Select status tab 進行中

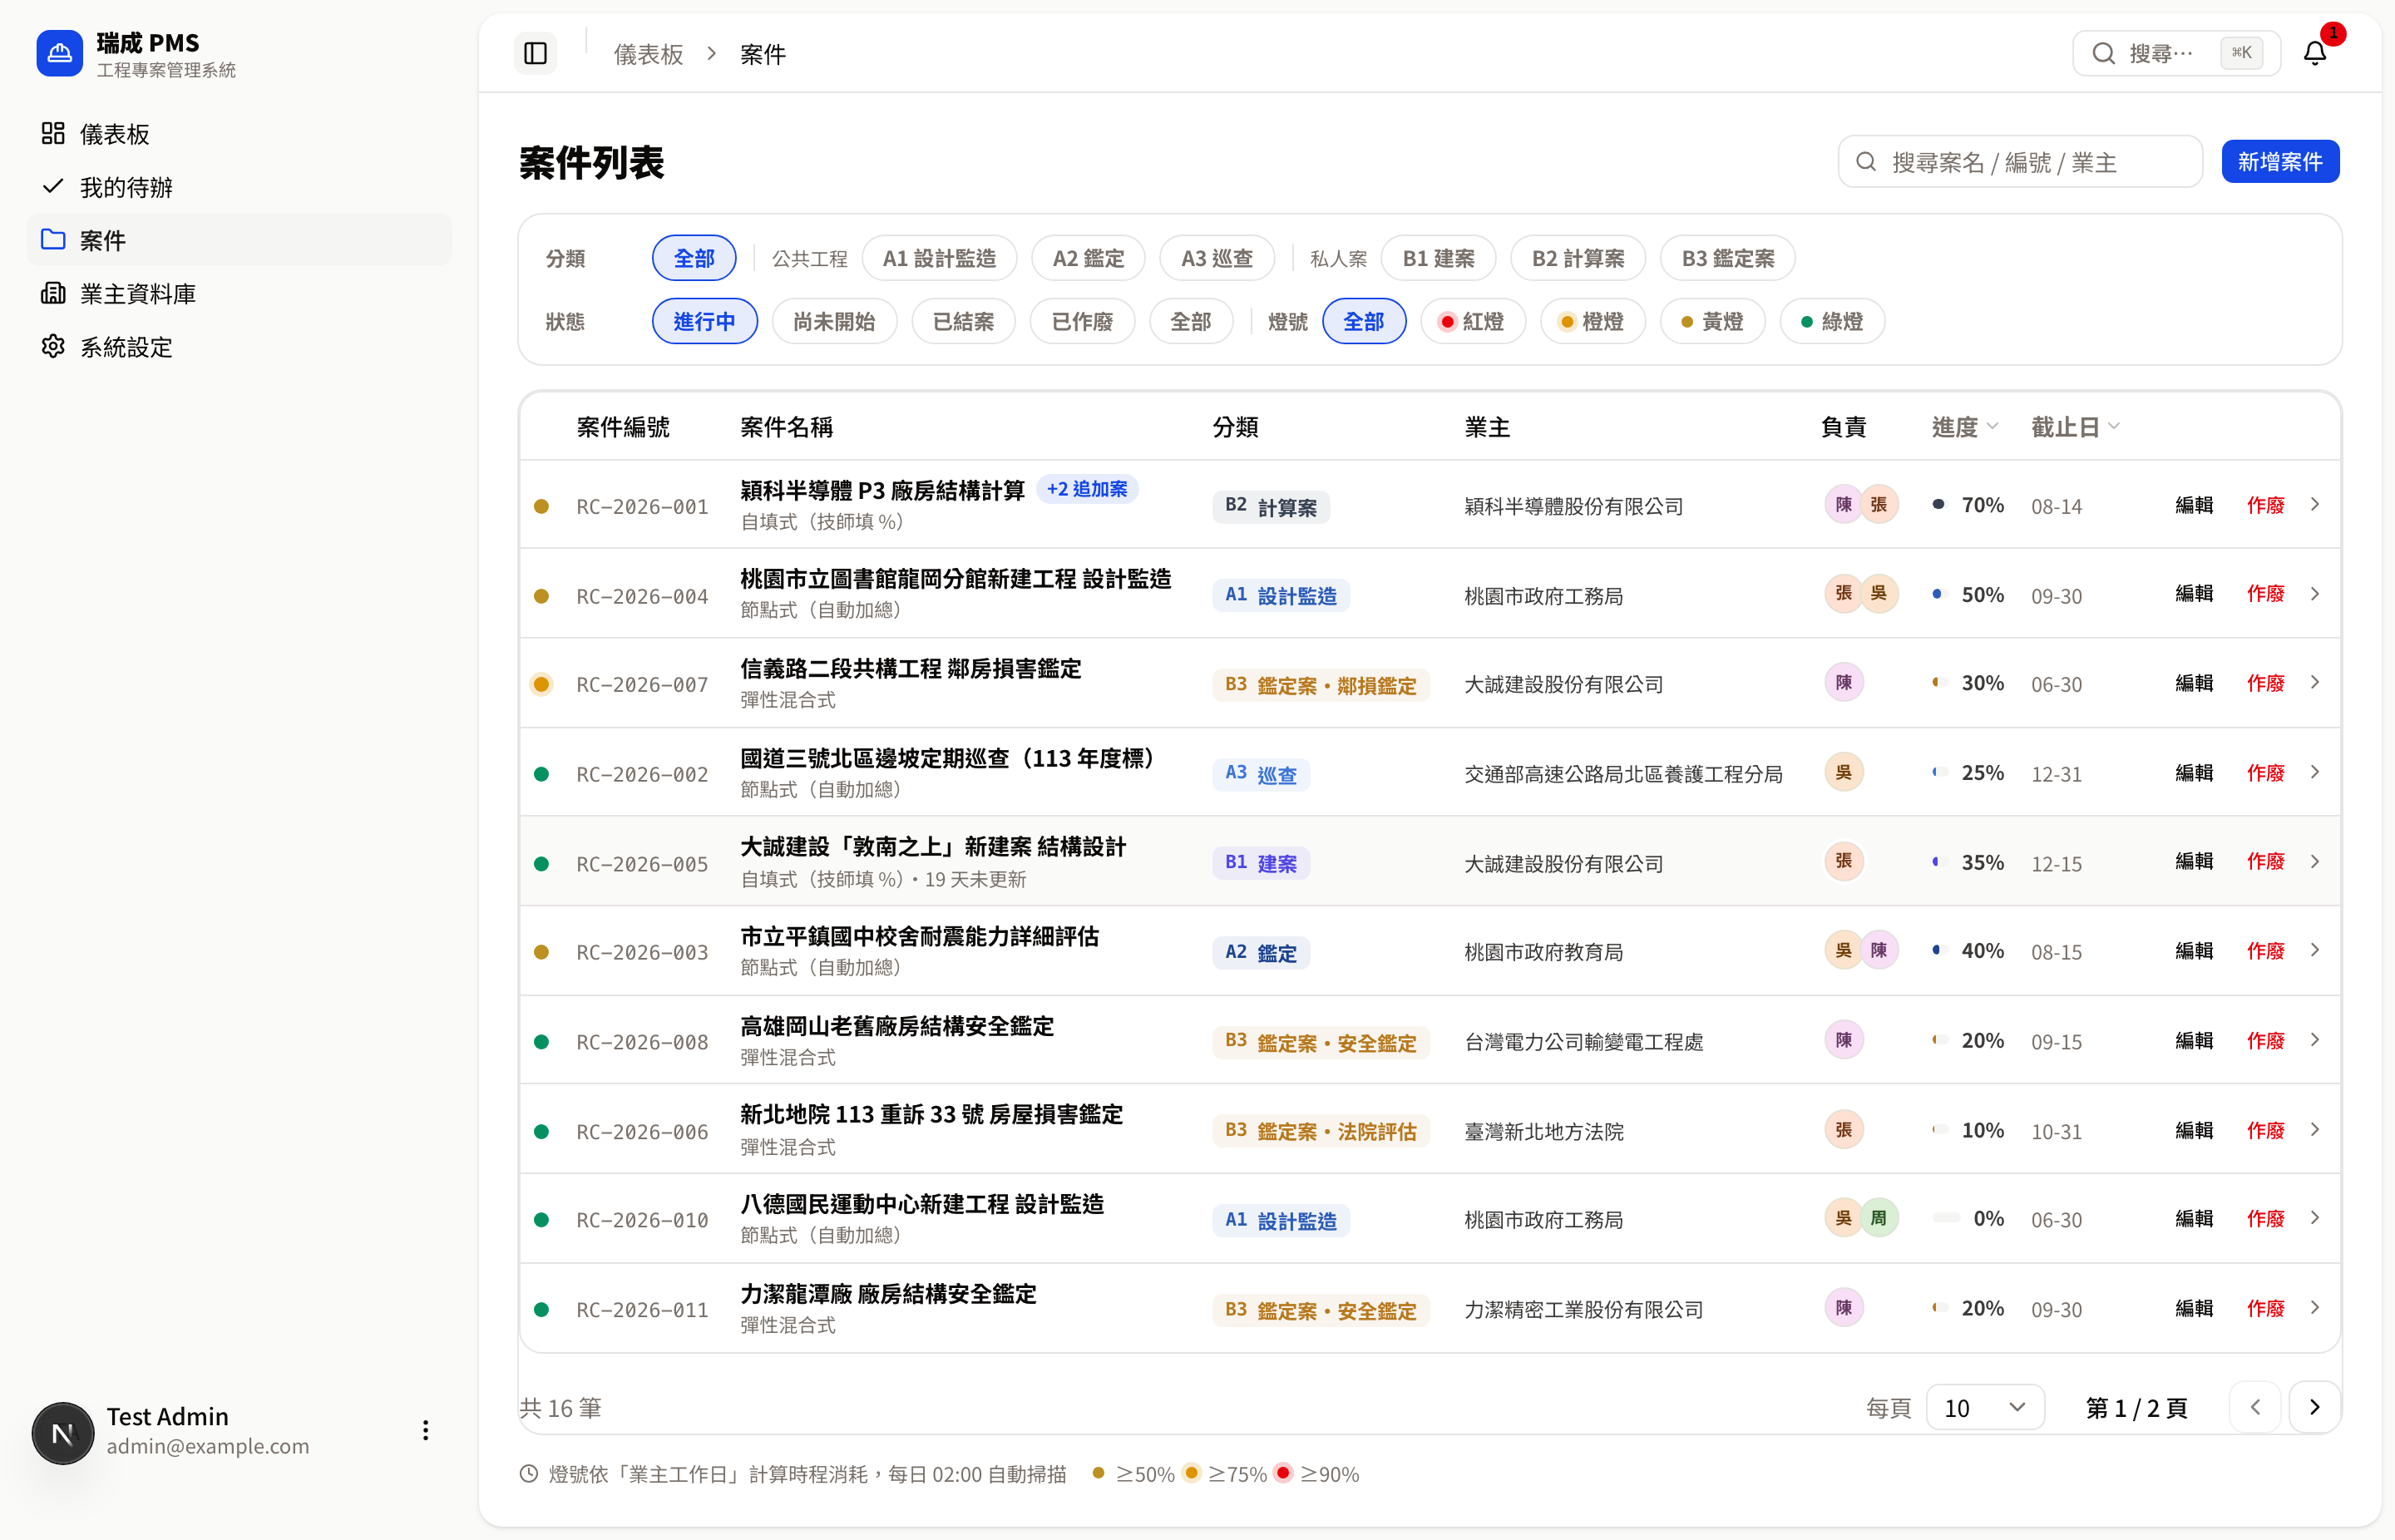704,321
